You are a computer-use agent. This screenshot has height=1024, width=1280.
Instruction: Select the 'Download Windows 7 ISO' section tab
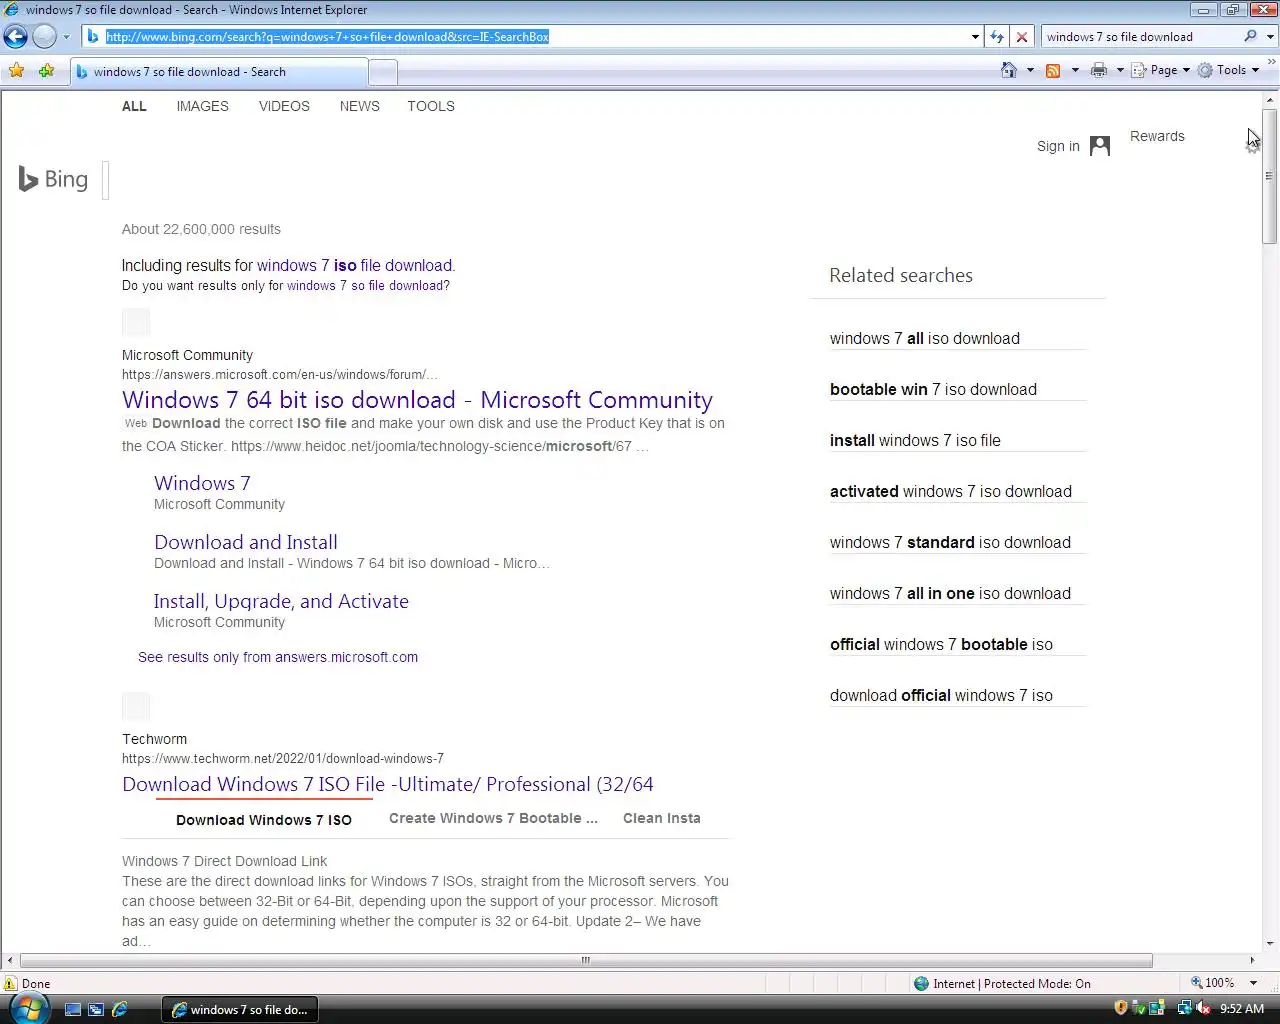[x=264, y=820]
